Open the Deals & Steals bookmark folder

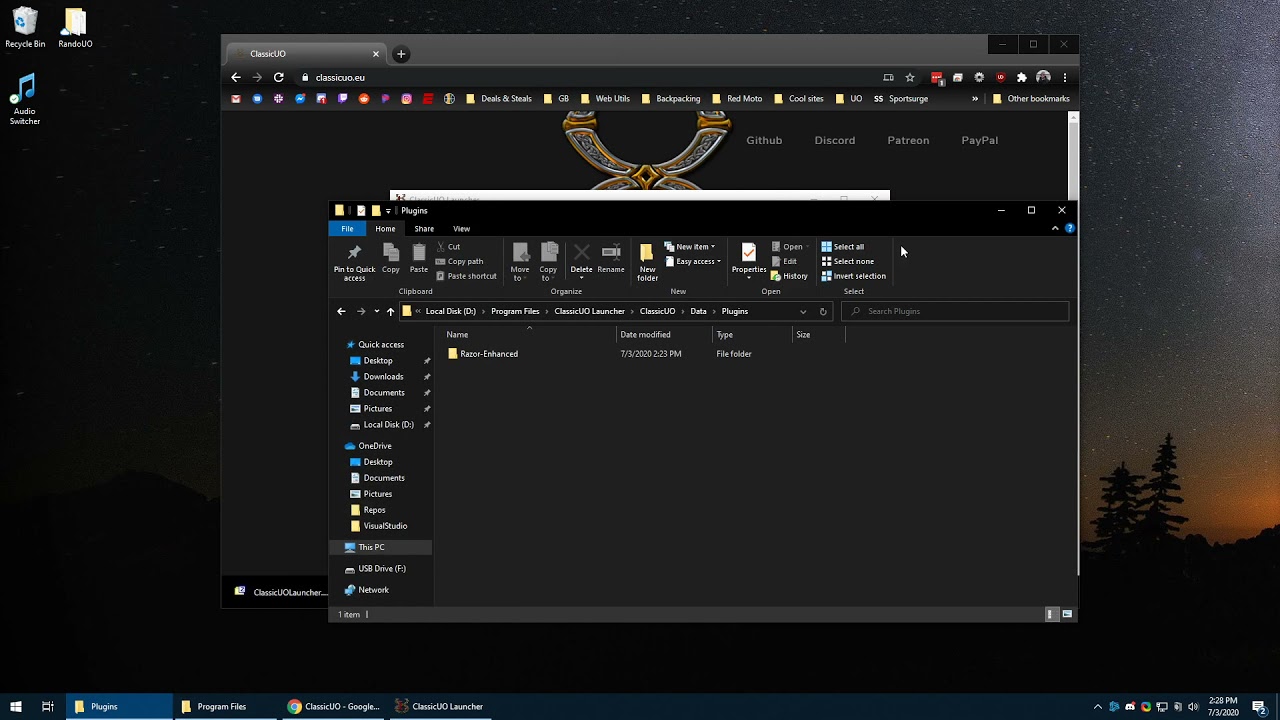(499, 99)
